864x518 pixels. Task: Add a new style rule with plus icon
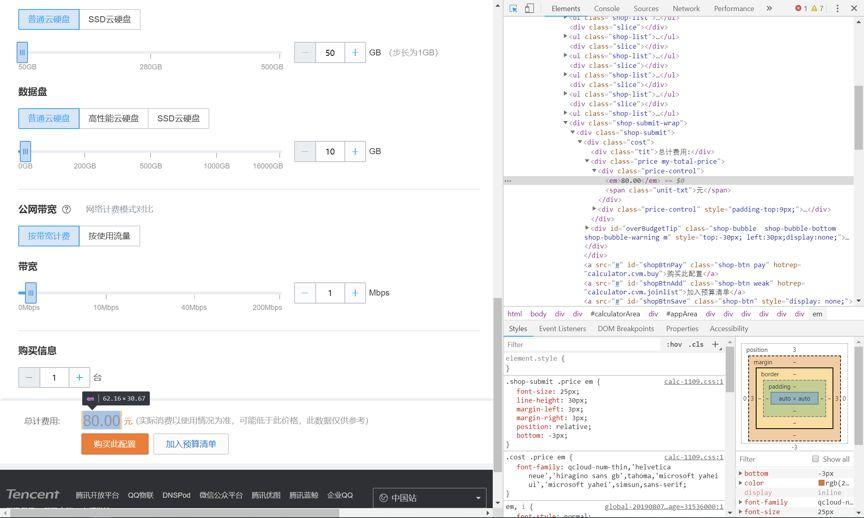(715, 344)
